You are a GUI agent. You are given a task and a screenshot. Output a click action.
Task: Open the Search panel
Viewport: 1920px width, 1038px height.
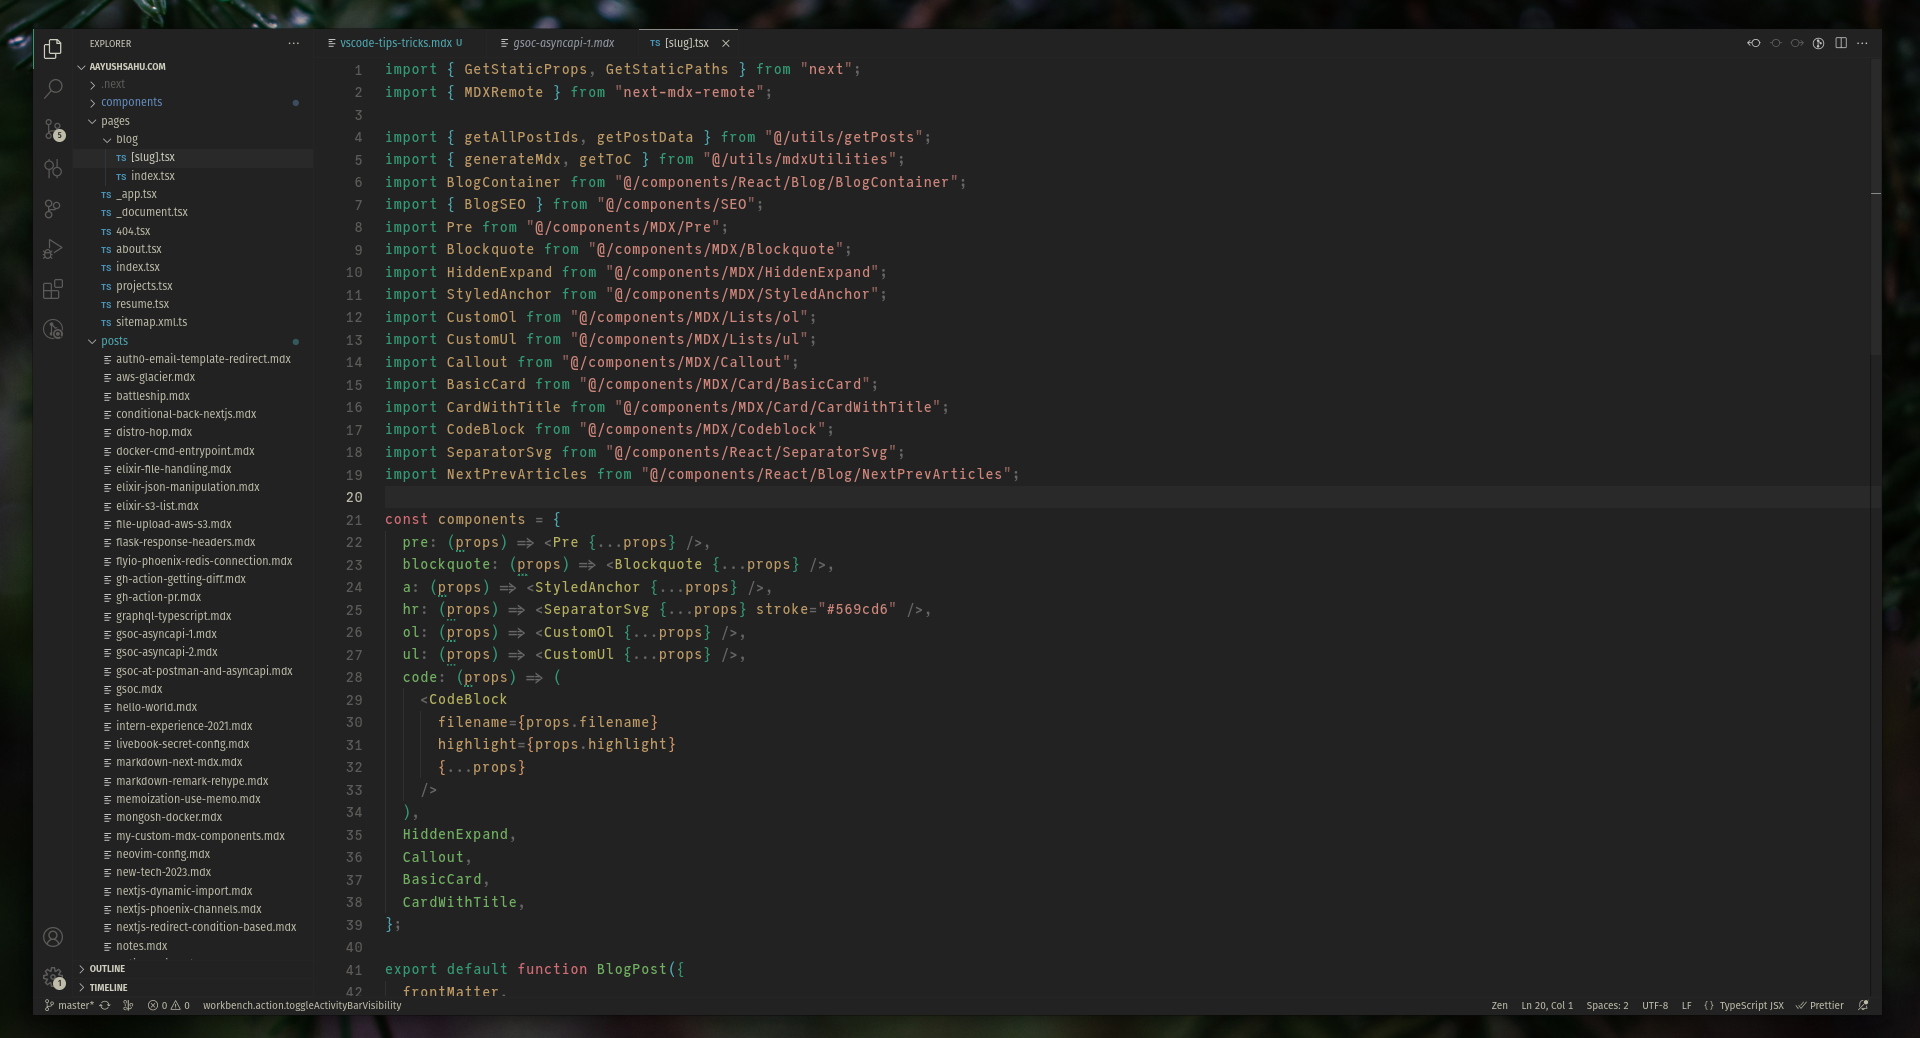coord(53,89)
